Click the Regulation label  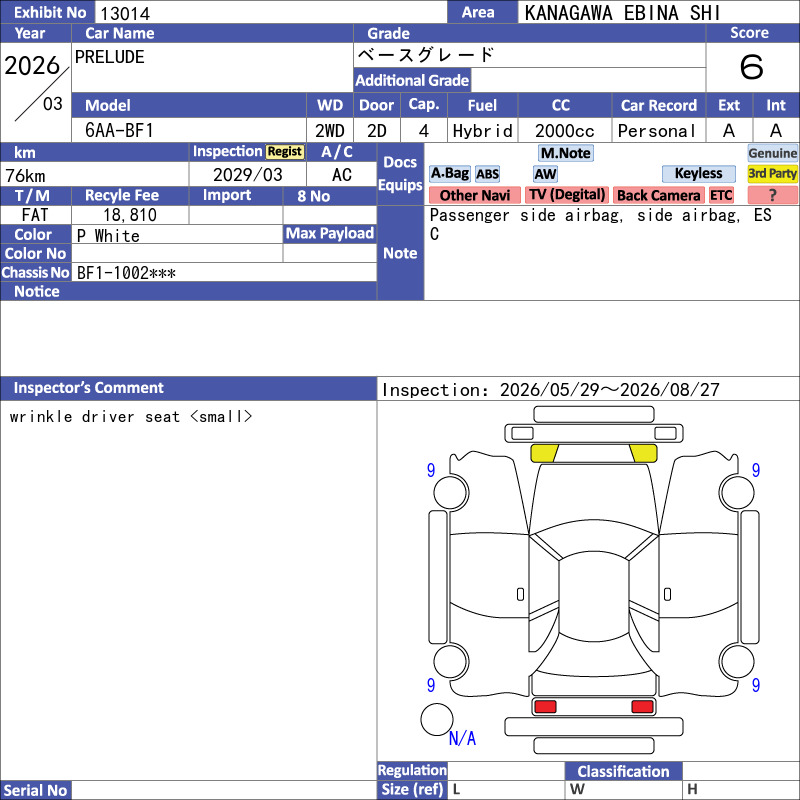pos(412,770)
